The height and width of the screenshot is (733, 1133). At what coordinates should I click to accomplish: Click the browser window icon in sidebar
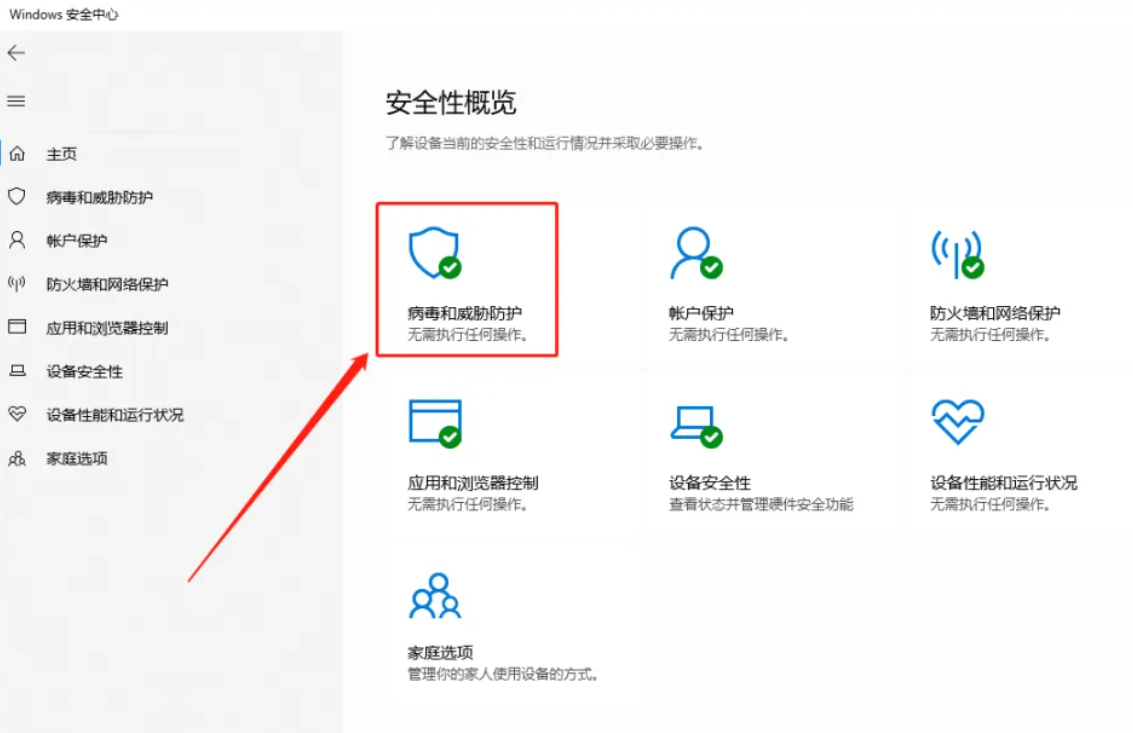(x=17, y=327)
